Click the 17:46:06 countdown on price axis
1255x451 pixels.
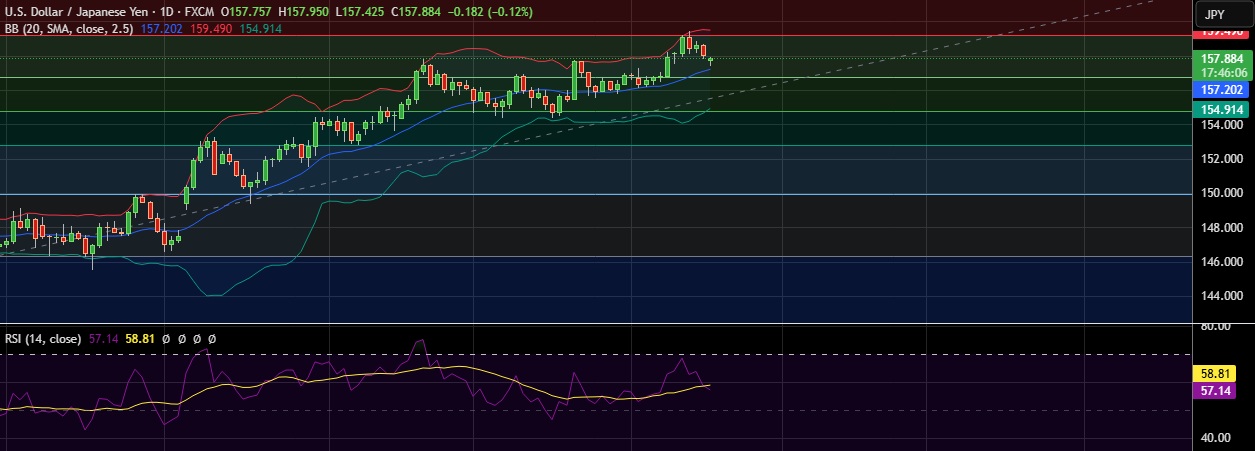click(1224, 73)
